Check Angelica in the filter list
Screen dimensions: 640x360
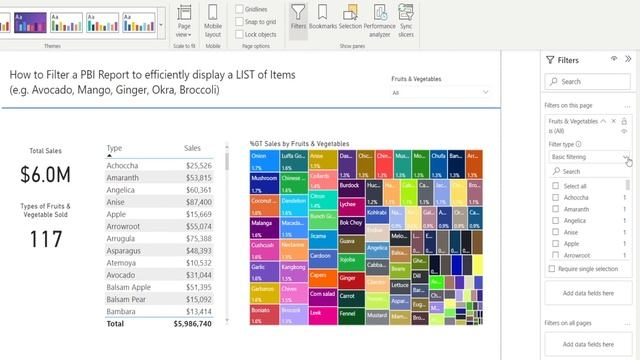click(x=556, y=220)
